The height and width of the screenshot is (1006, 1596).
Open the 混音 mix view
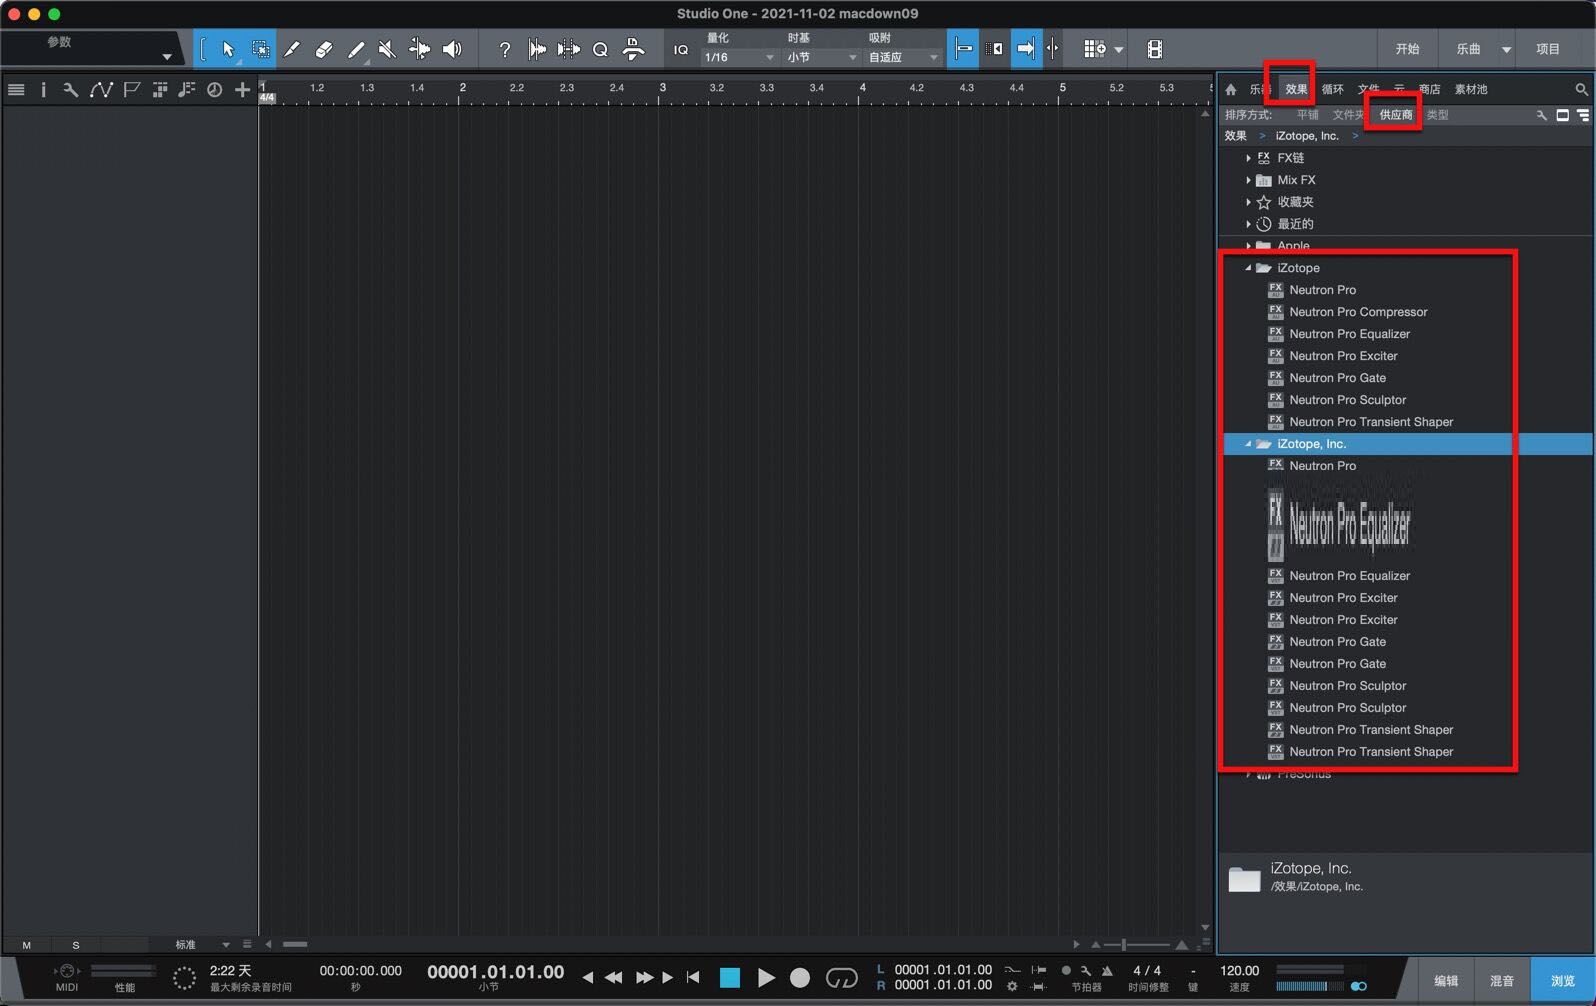[1502, 981]
